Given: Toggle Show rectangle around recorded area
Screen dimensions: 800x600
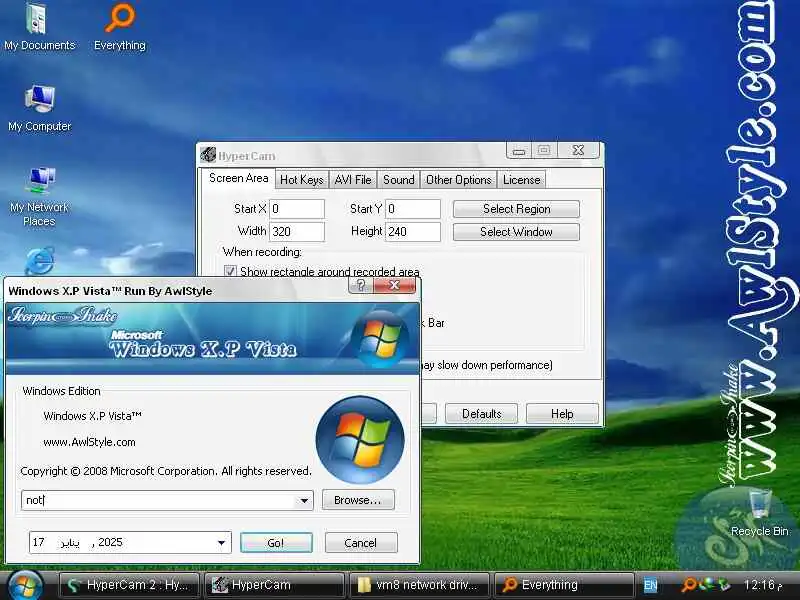Looking at the screenshot, I should (230, 271).
